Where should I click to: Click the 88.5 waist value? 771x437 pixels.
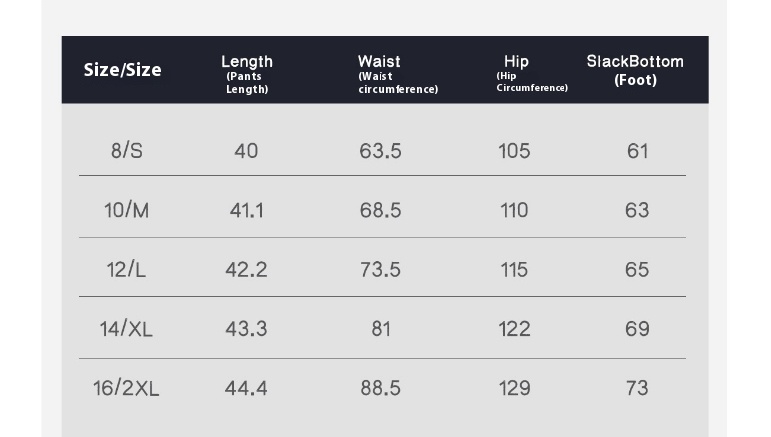pyautogui.click(x=381, y=388)
